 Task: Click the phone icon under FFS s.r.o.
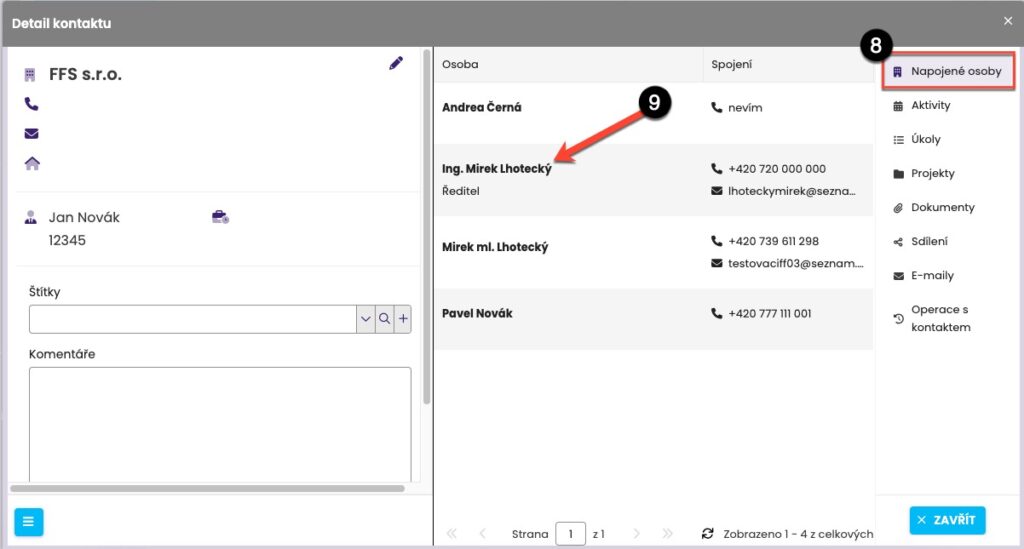(31, 104)
